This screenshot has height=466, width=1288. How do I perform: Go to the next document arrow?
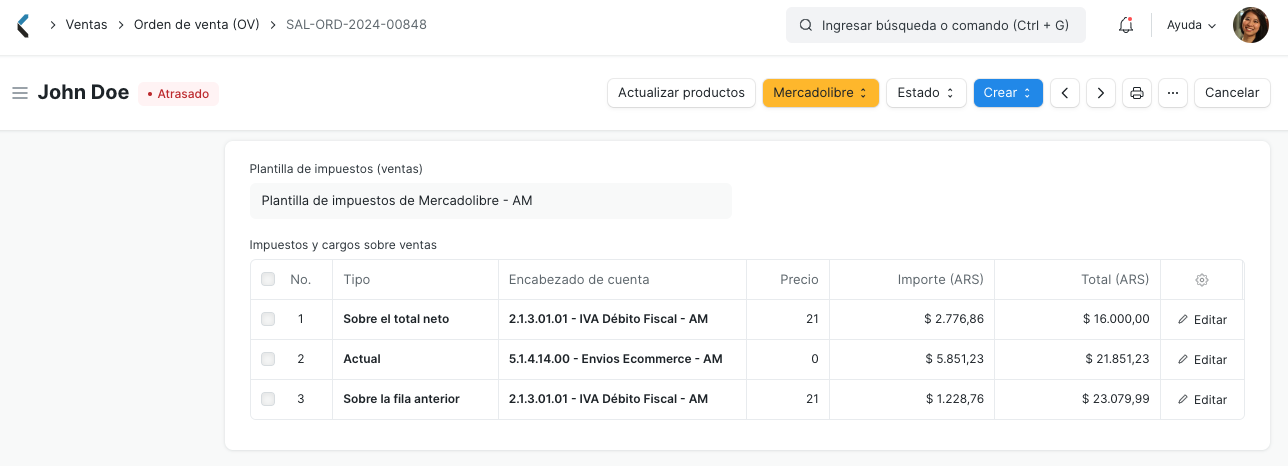coord(1100,93)
